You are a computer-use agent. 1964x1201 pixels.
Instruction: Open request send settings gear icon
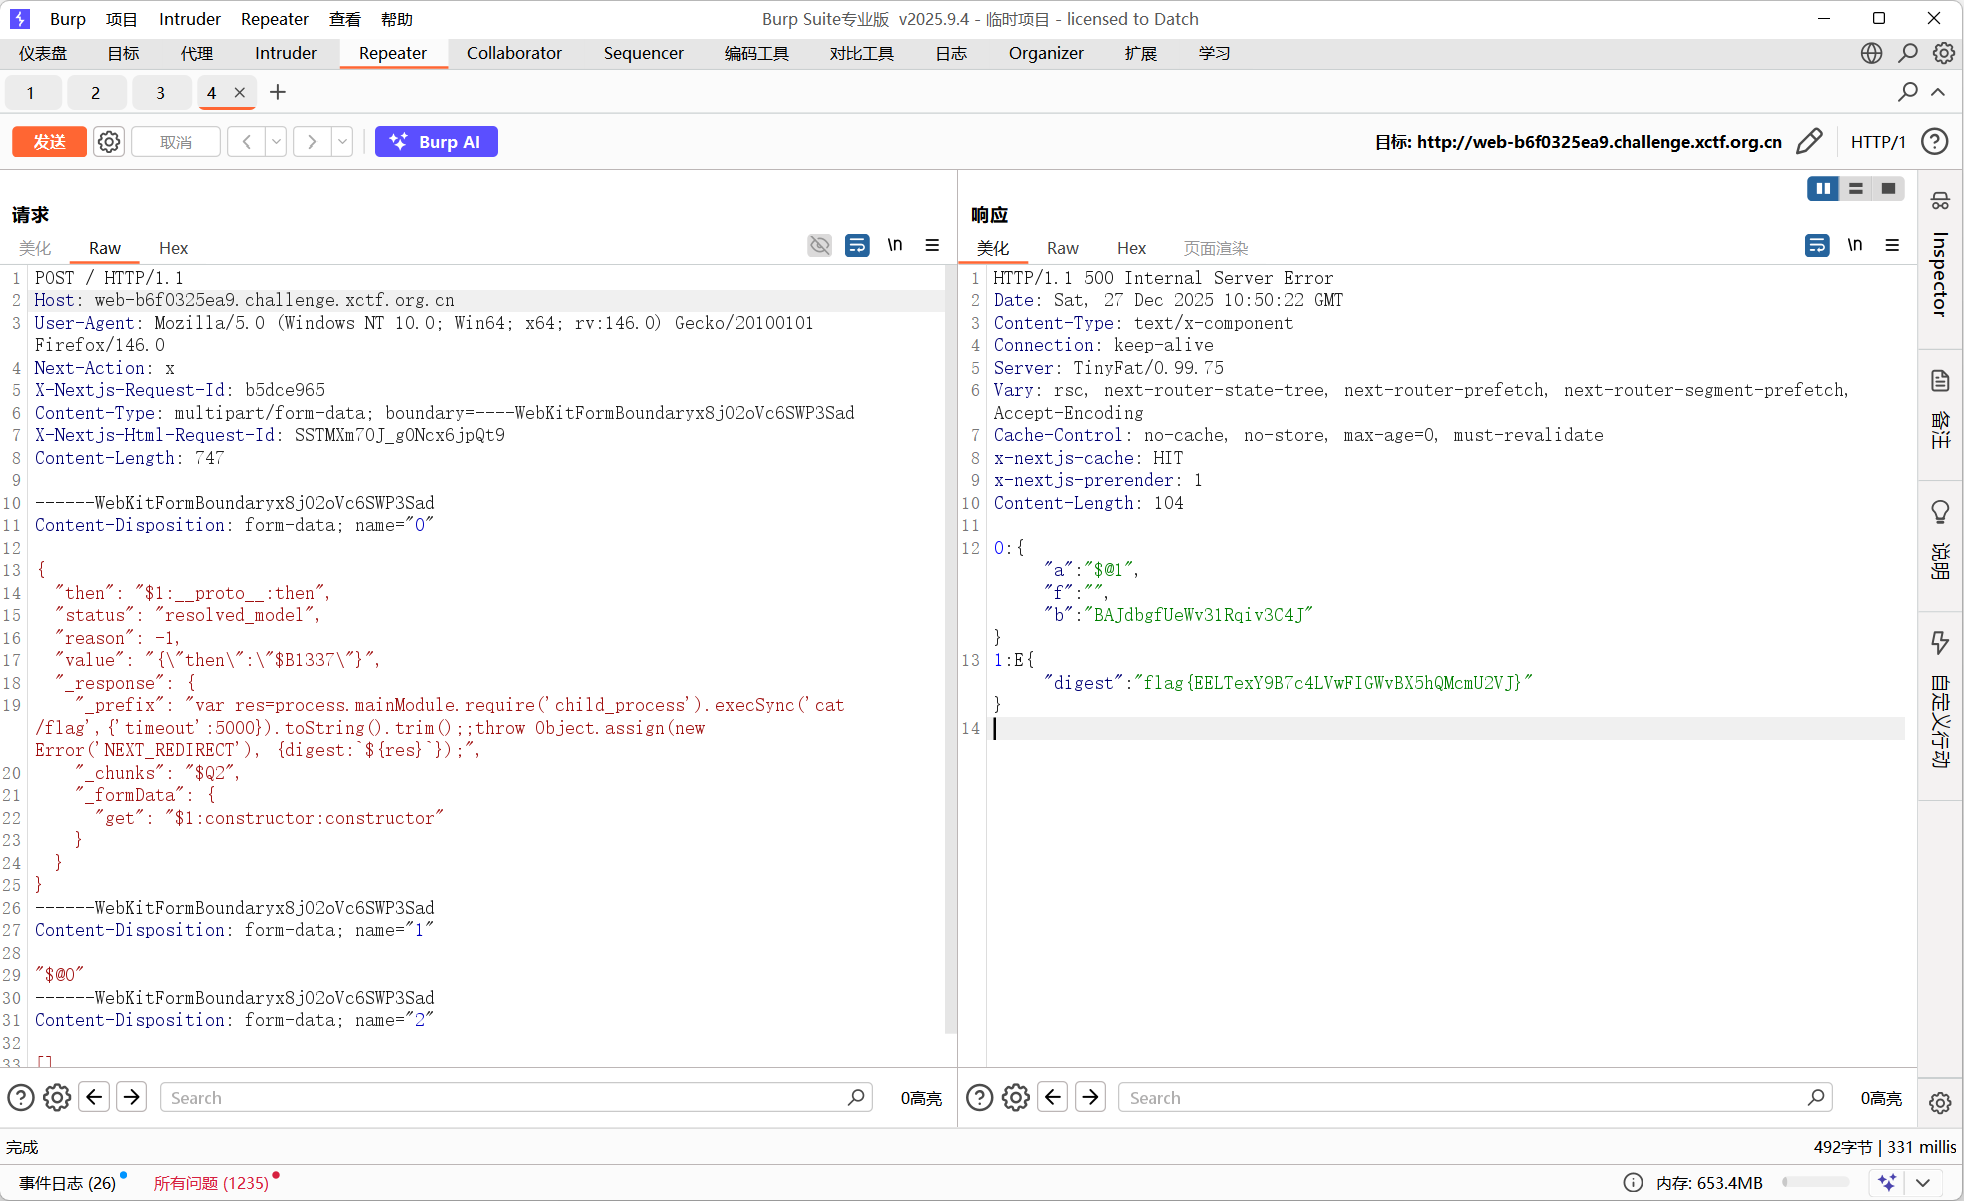pyautogui.click(x=109, y=141)
